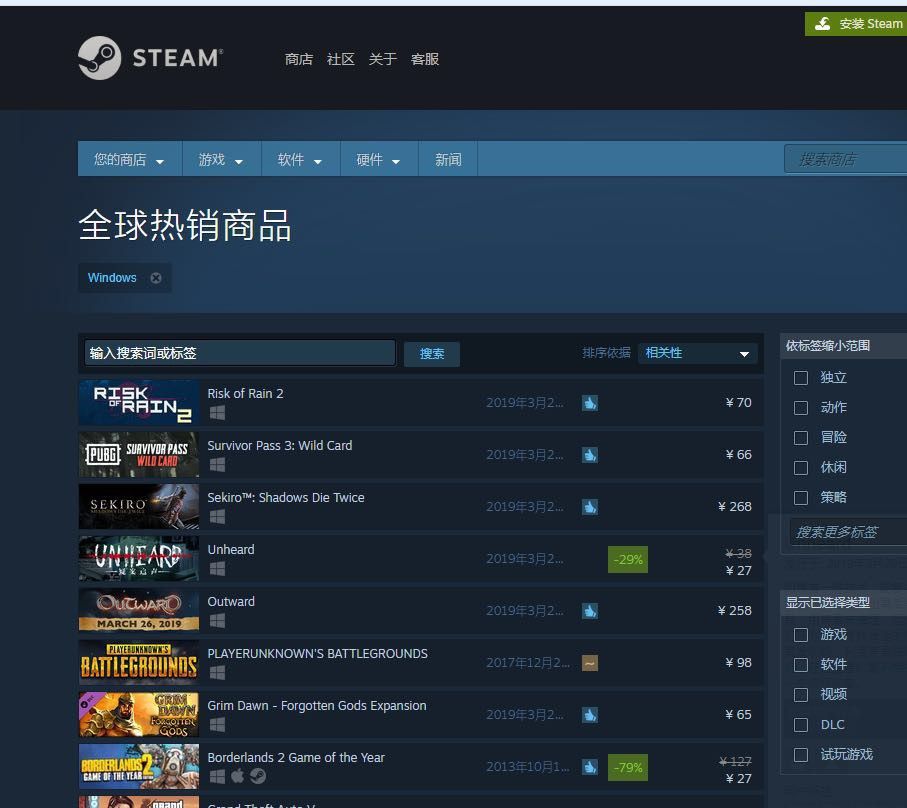Toggle the 休闲 tag checkbox

[x=801, y=467]
